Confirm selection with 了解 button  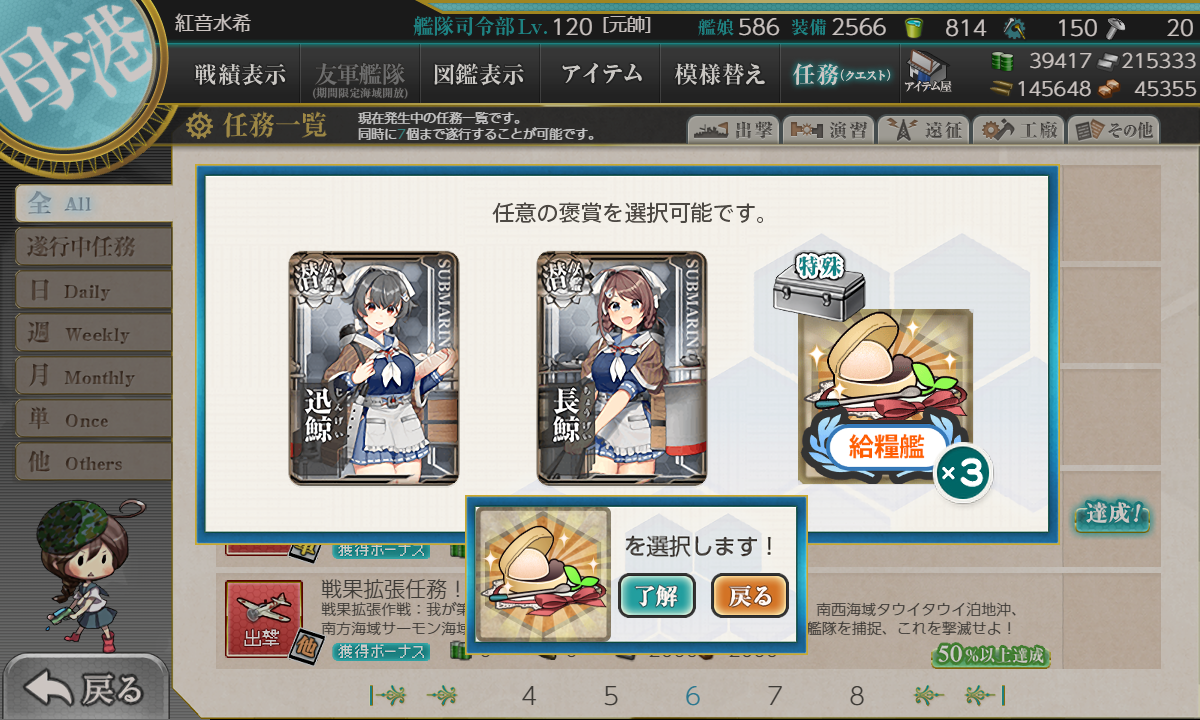tap(656, 596)
